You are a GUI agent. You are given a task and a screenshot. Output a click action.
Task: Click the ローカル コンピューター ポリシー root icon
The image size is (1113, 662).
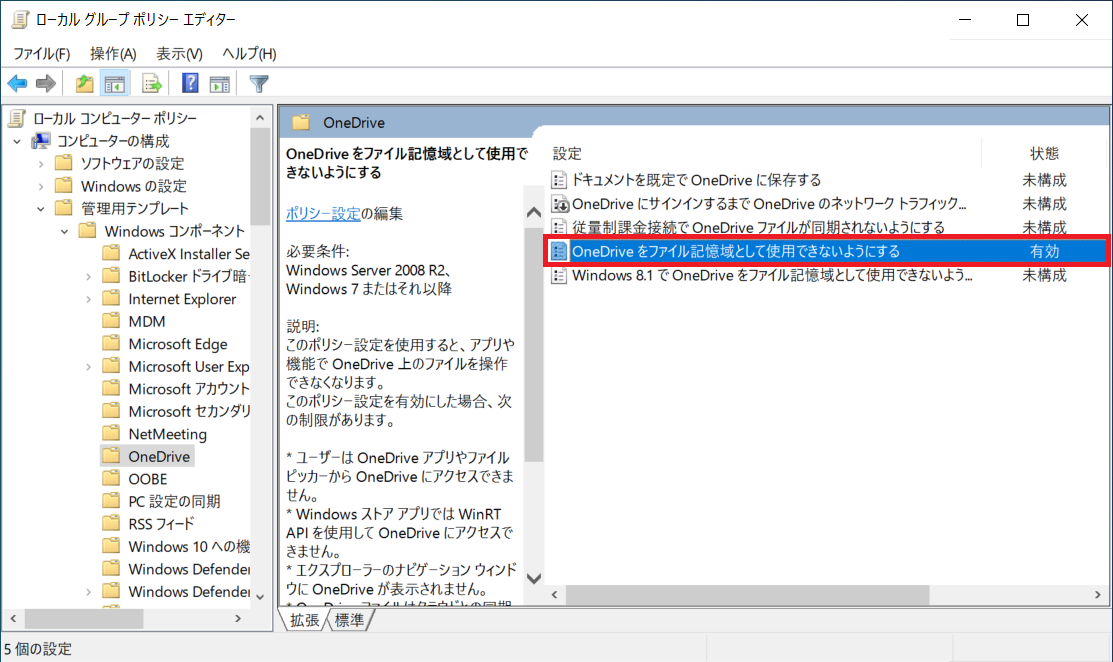[17, 118]
